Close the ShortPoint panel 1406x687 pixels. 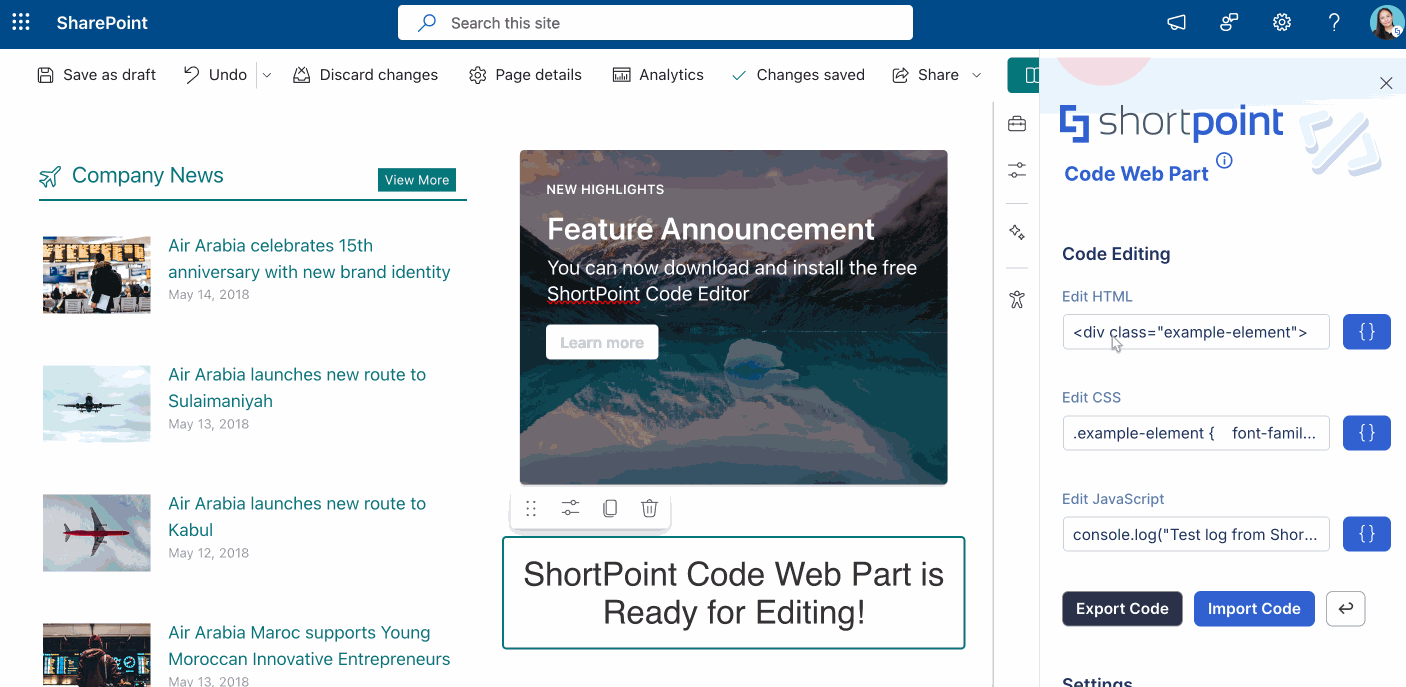pyautogui.click(x=1386, y=83)
